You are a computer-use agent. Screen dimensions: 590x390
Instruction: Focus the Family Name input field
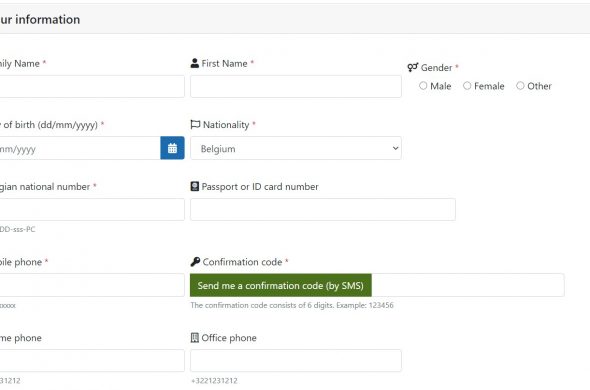pyautogui.click(x=92, y=87)
